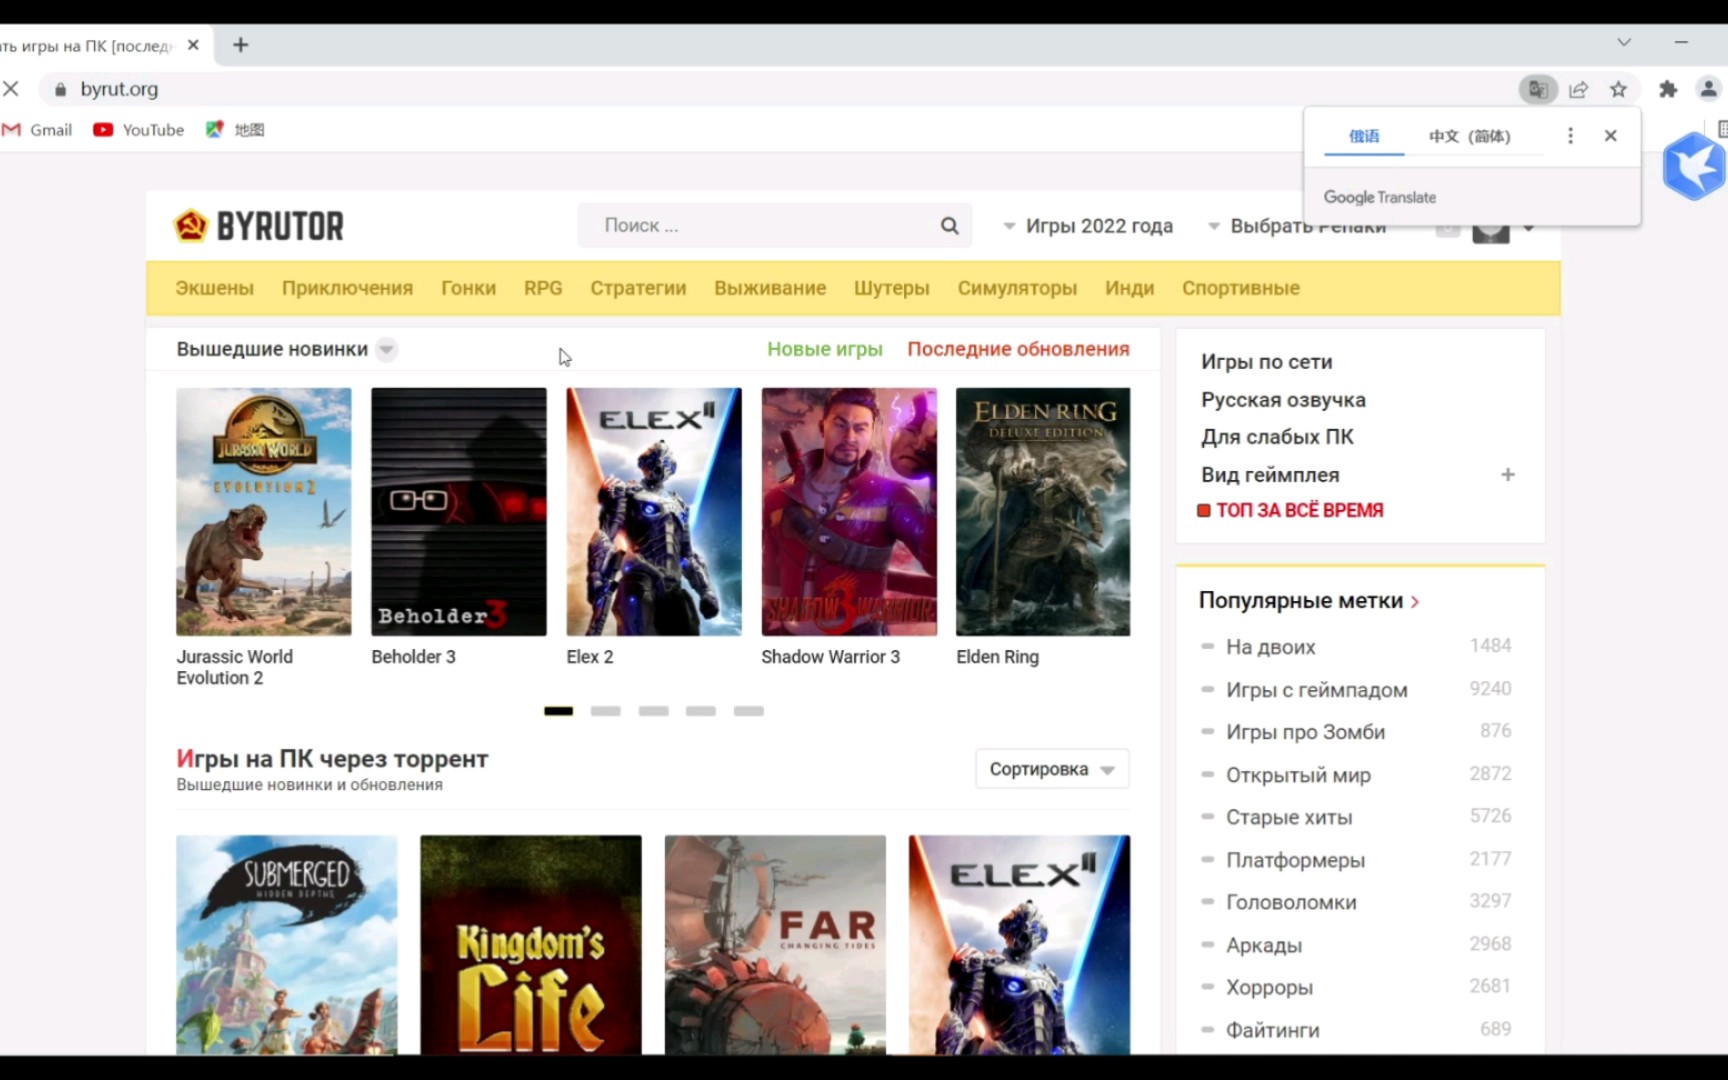Stop loading with the X button
The height and width of the screenshot is (1080, 1728).
(11, 89)
